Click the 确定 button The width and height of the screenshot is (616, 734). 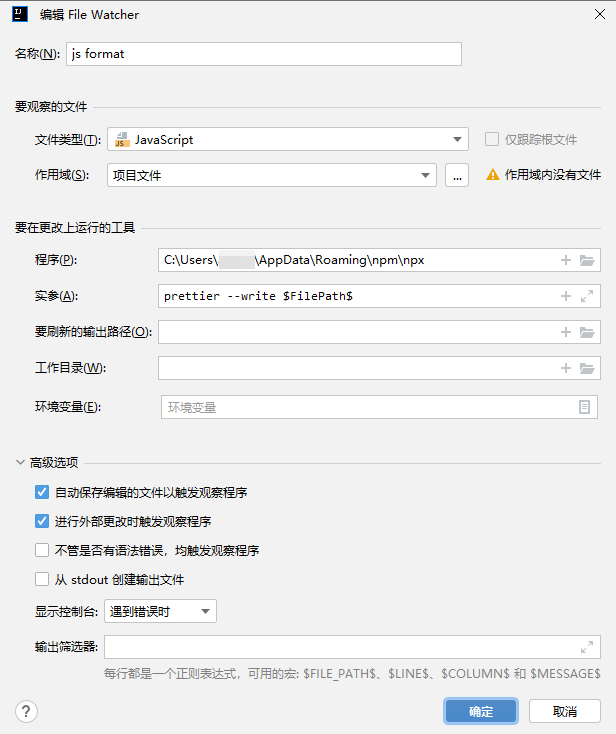coord(481,711)
